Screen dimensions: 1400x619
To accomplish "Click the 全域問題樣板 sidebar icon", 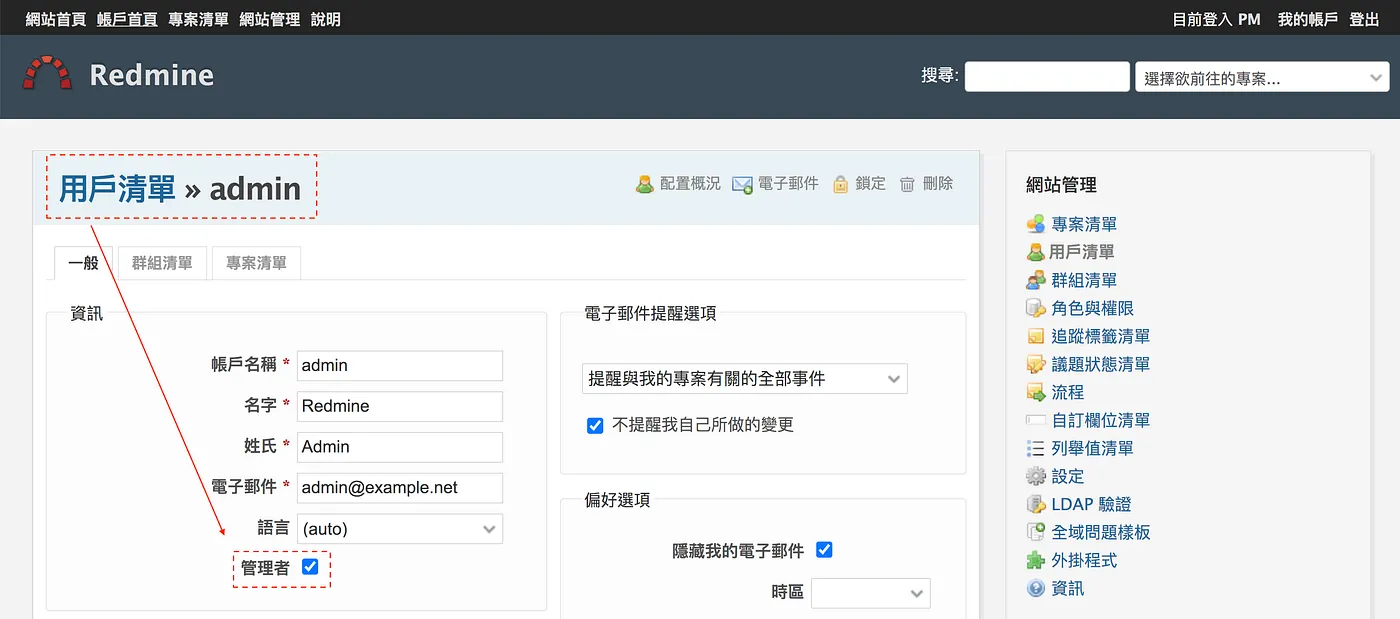I will pos(1036,532).
